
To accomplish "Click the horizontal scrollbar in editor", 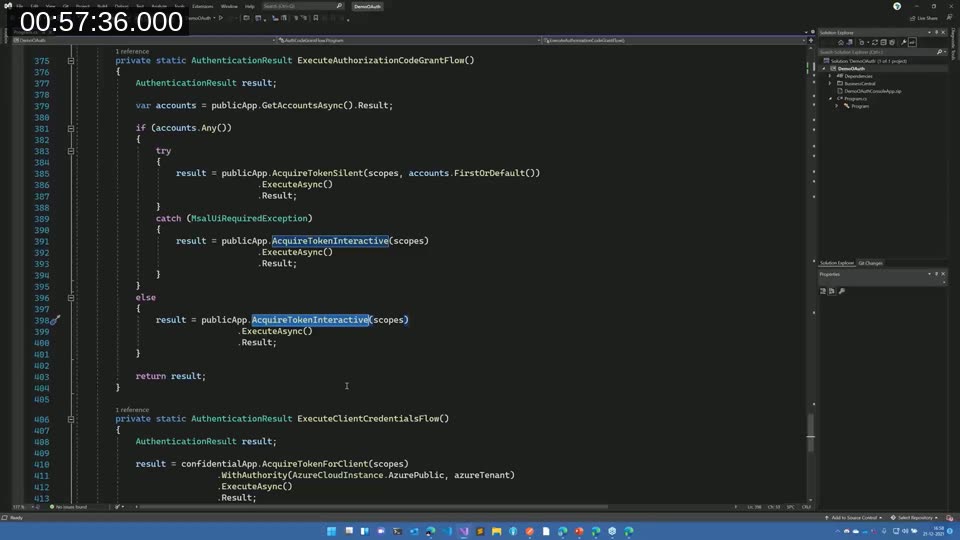I will click(373, 507).
